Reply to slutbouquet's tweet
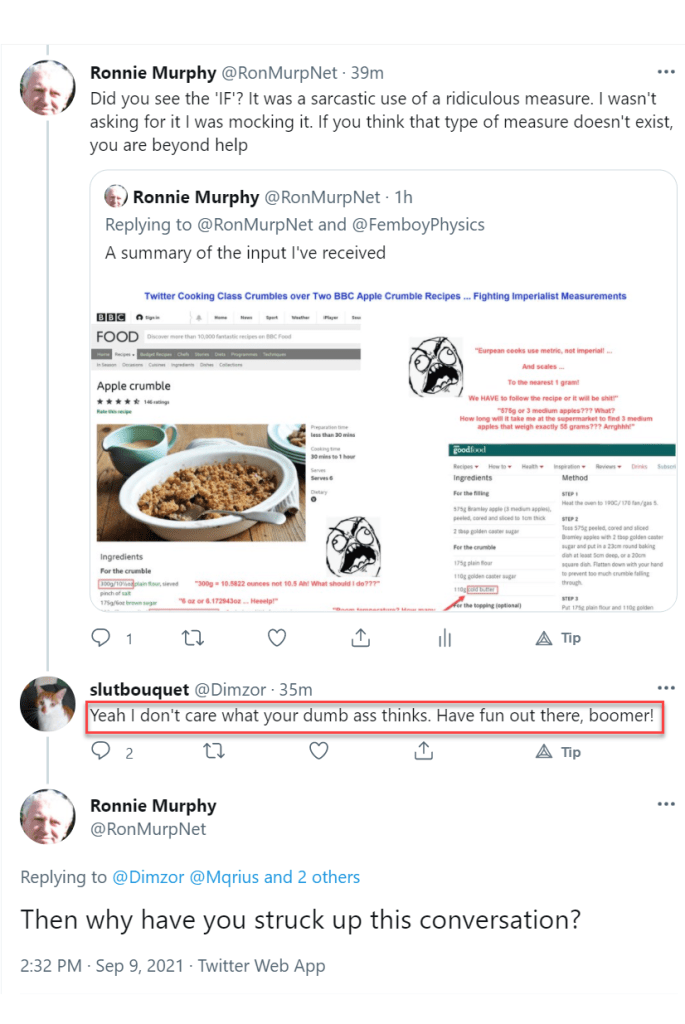Screen dimensions: 685x1024 101,751
